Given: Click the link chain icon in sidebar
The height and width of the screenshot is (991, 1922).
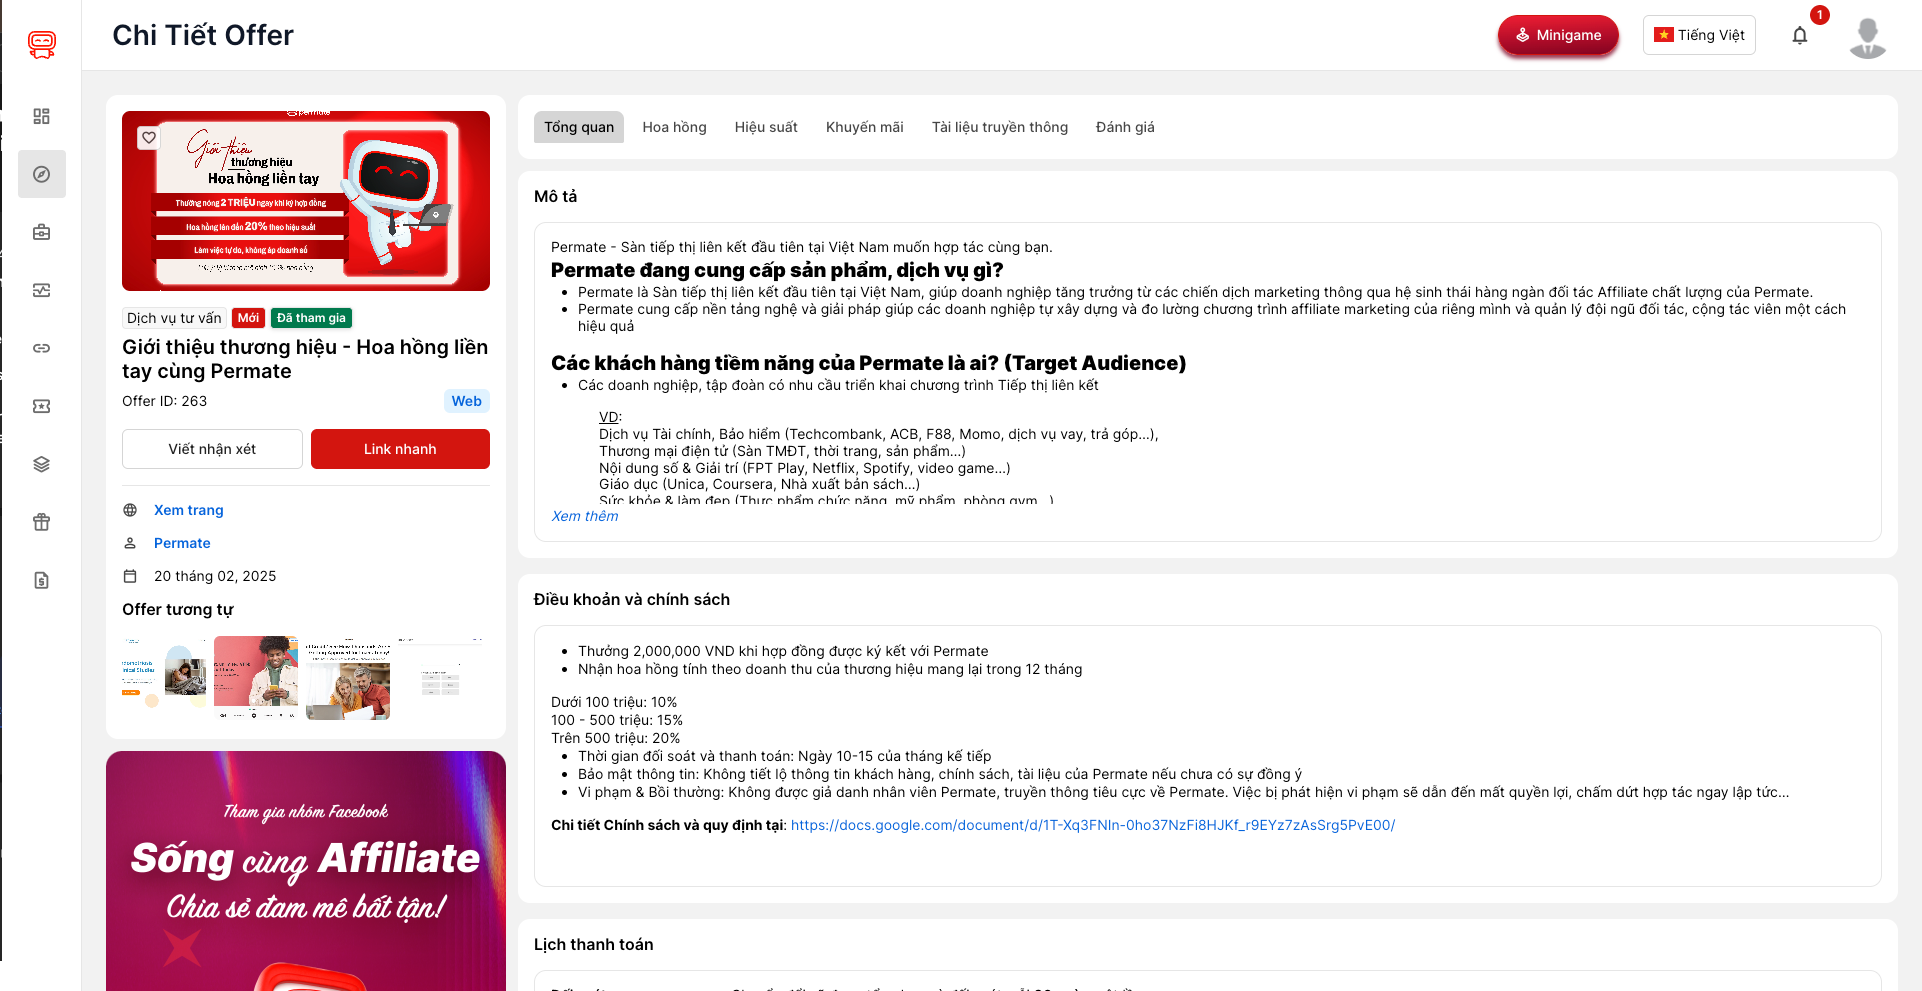Looking at the screenshot, I should 41,348.
